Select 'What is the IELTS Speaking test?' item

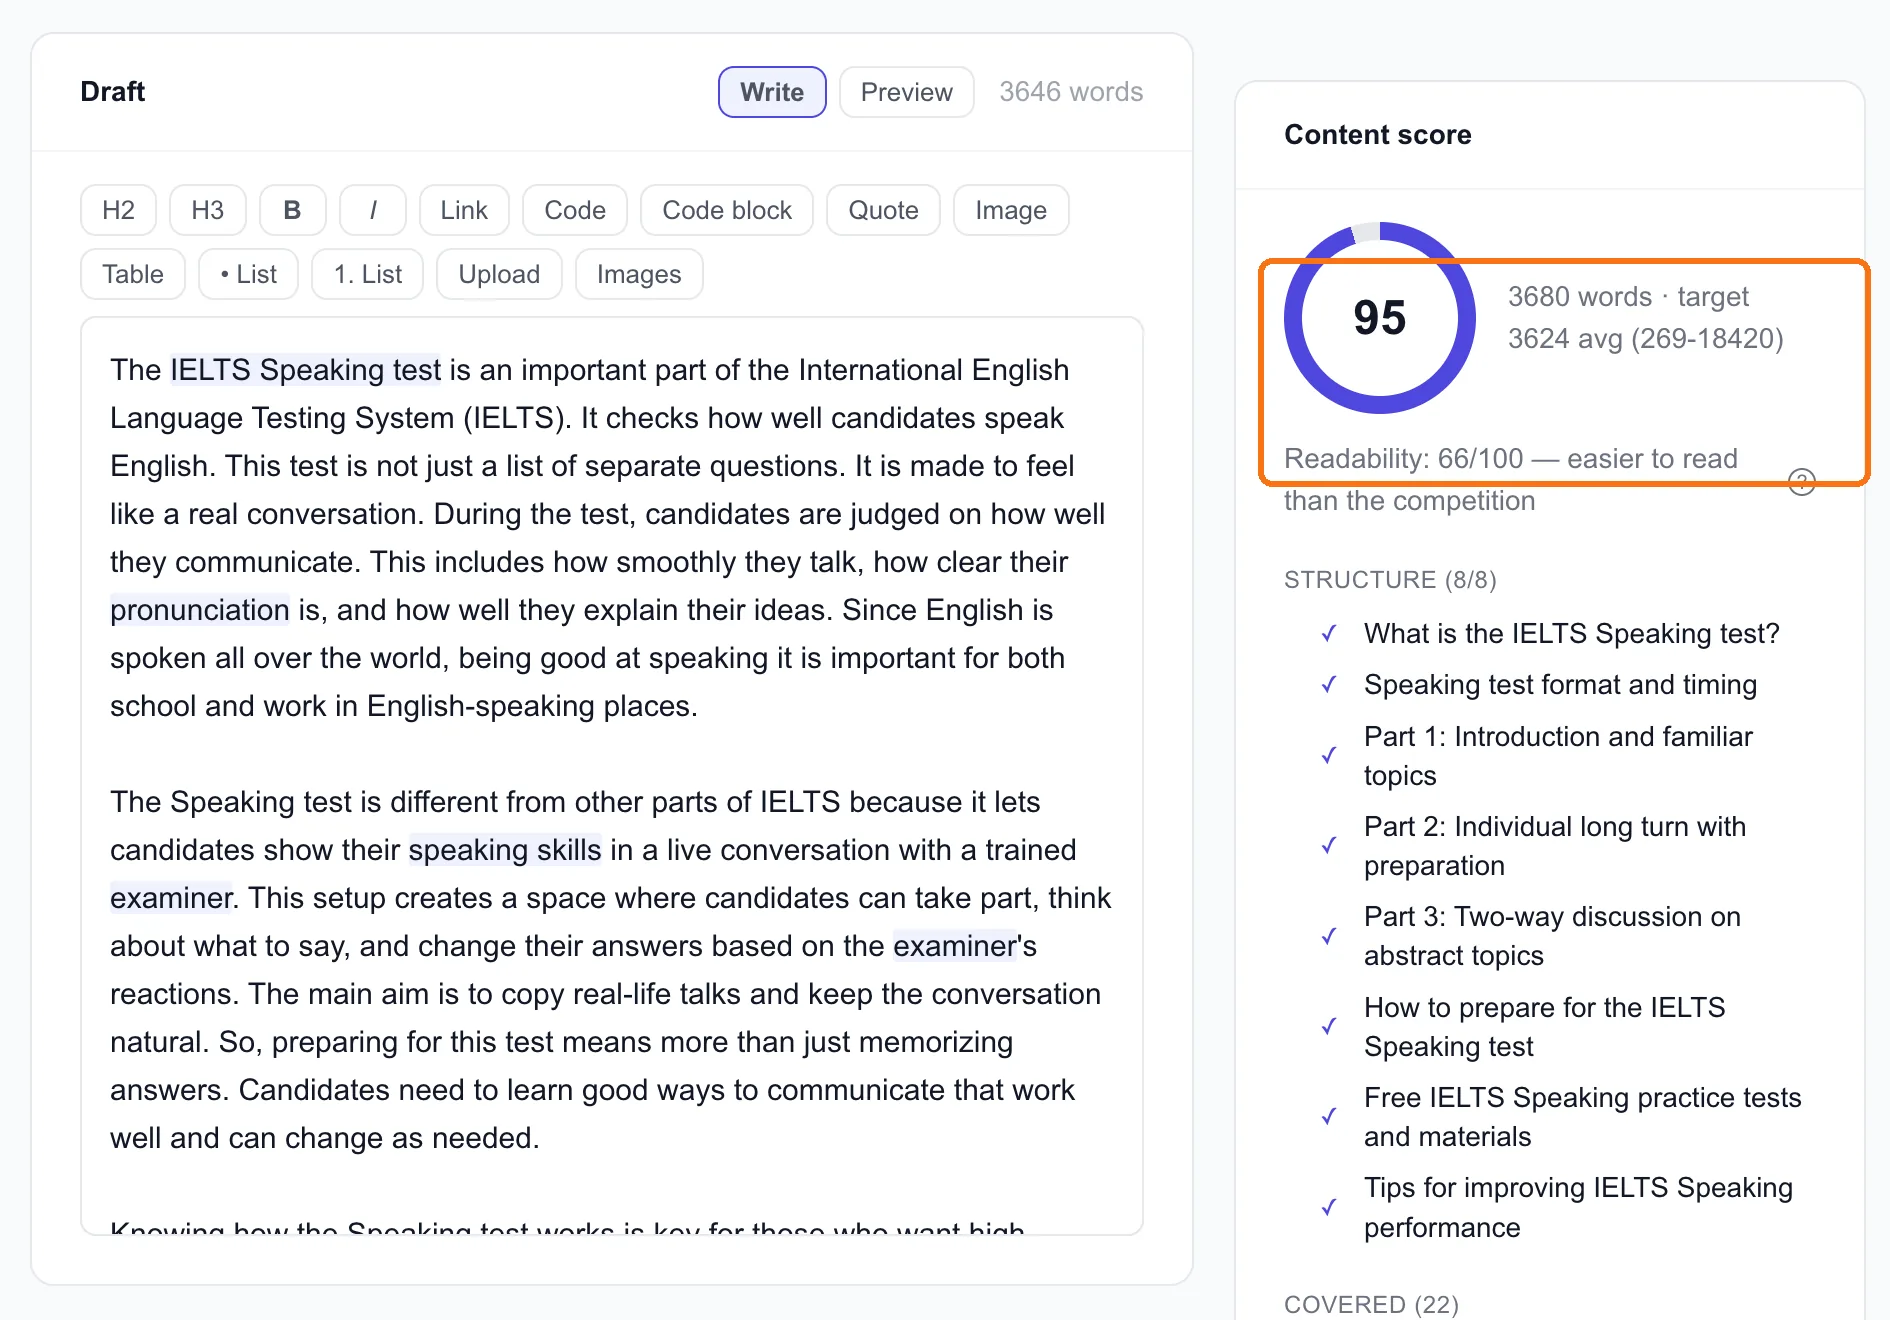(1572, 634)
